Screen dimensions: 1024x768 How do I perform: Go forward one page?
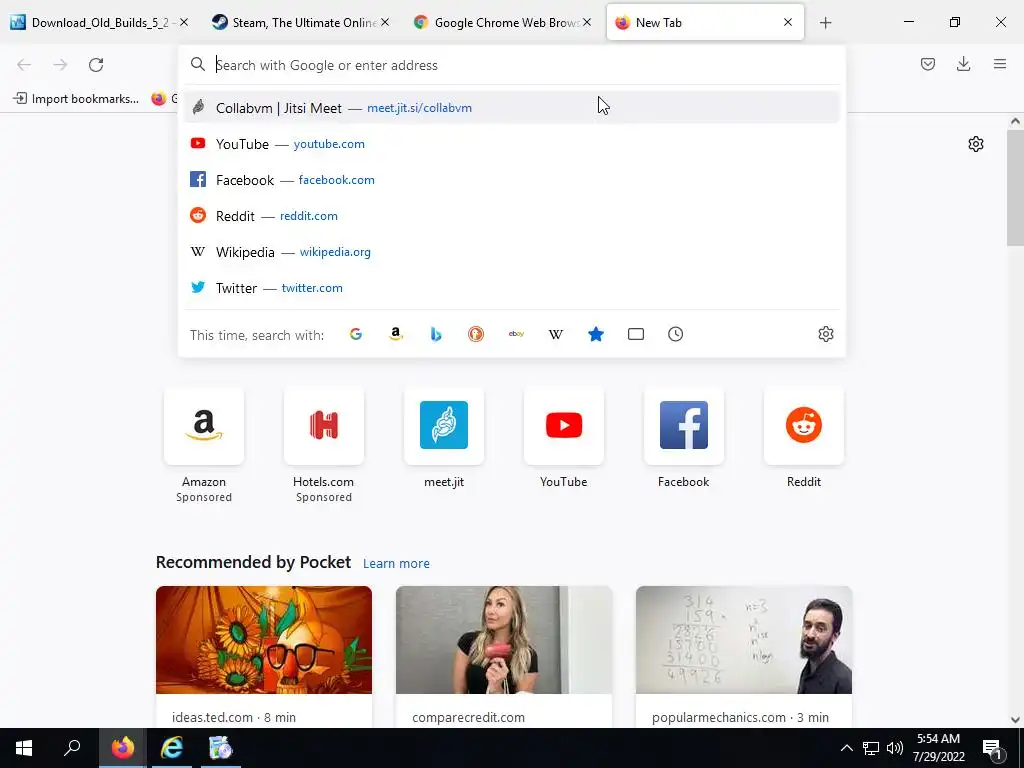tap(60, 65)
